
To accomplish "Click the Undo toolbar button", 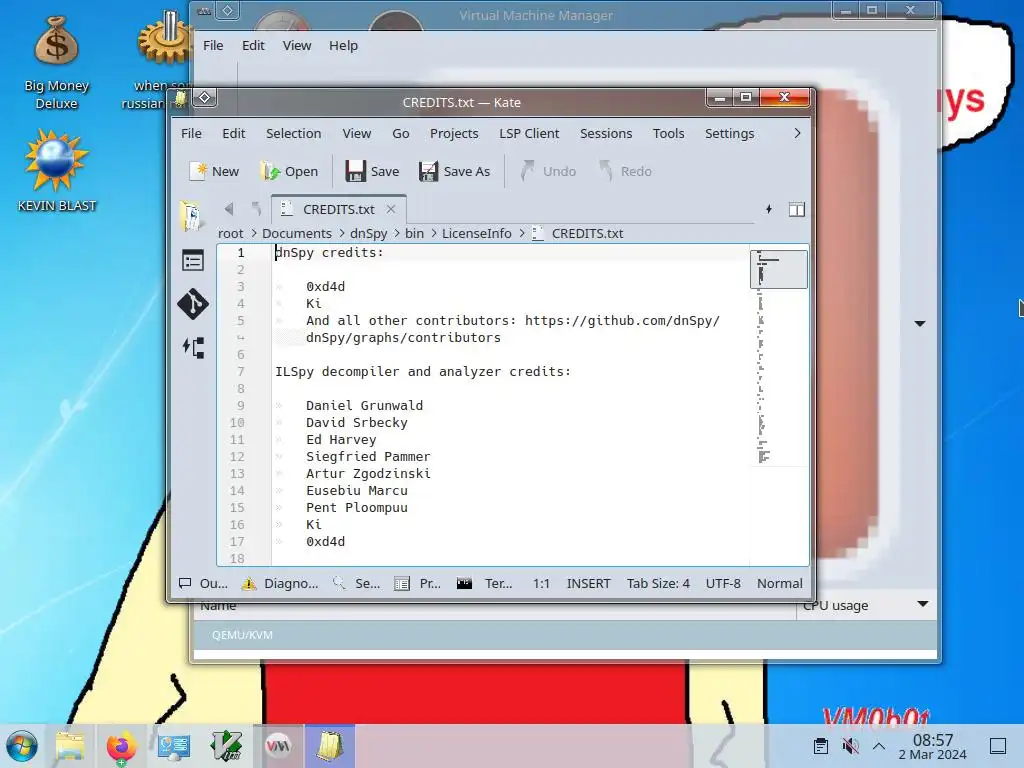I will (x=548, y=171).
